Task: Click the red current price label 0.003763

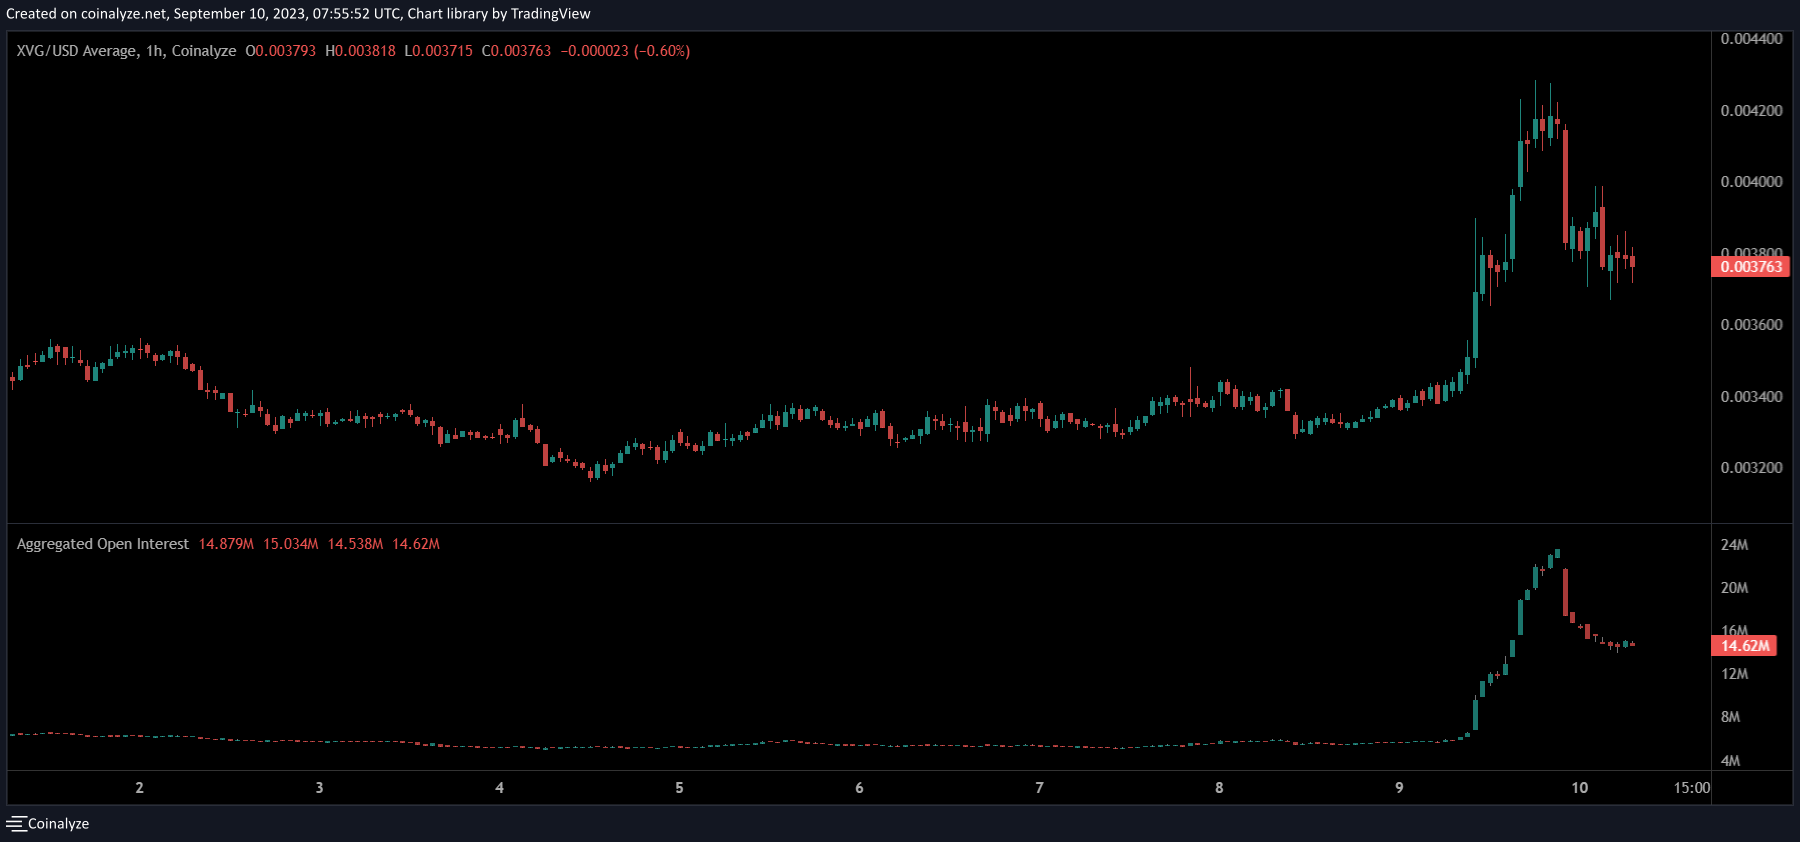Action: (x=1751, y=267)
